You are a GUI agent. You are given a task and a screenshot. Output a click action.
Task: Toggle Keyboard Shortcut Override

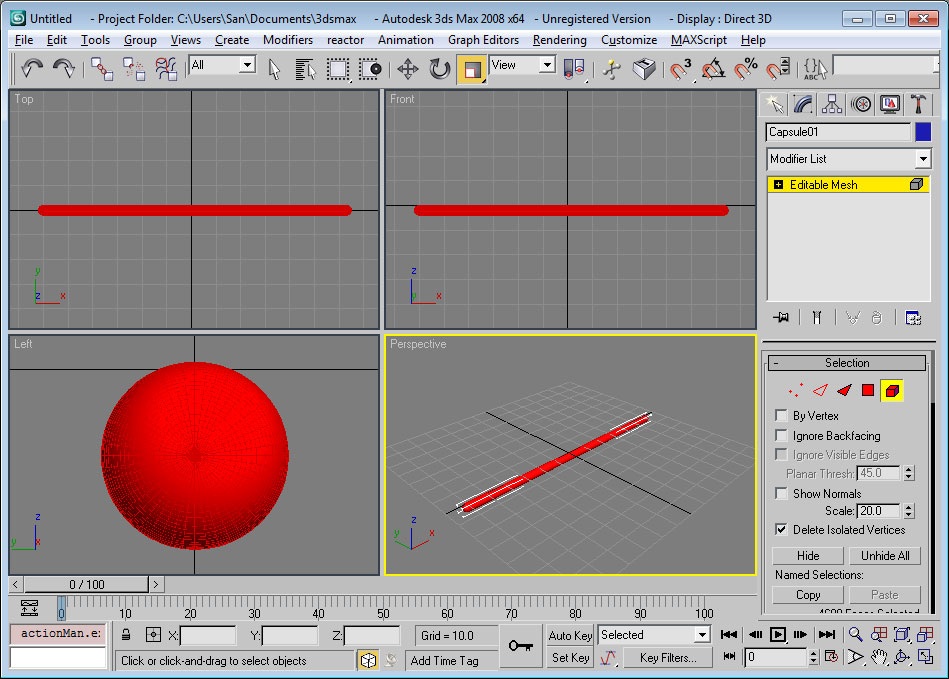pyautogui.click(x=644, y=68)
